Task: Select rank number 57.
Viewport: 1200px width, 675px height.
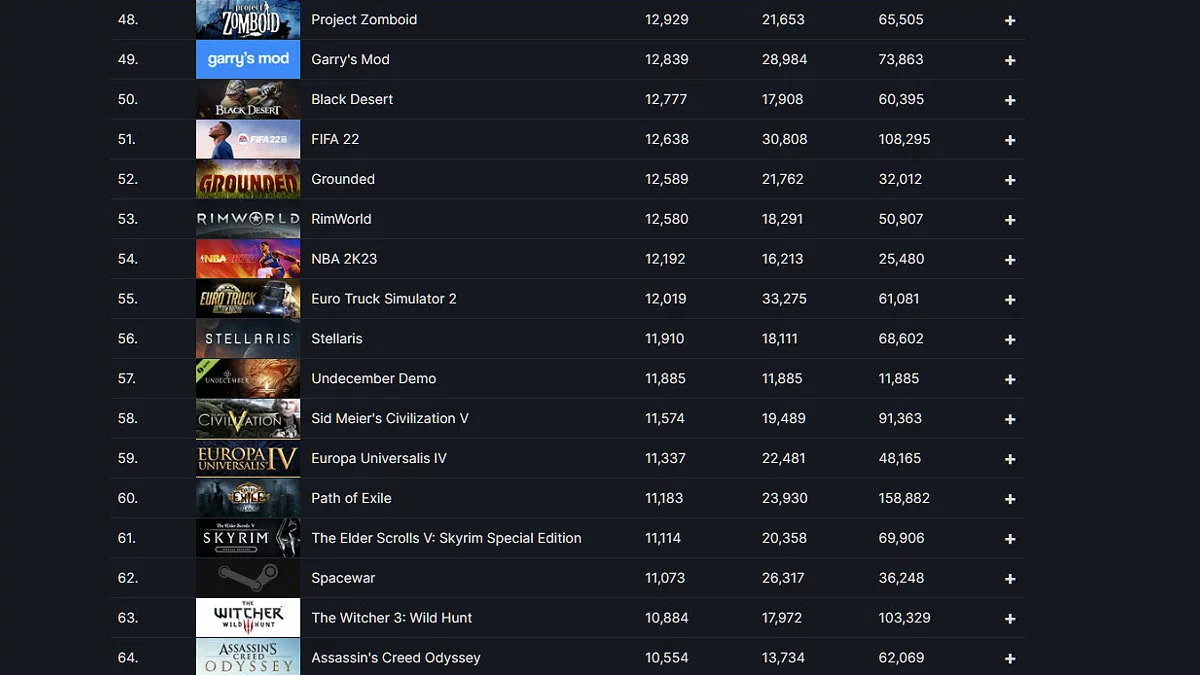Action: tap(127, 379)
